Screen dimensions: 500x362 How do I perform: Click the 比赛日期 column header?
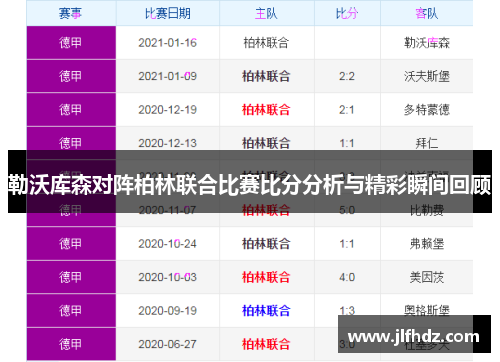[x=168, y=14]
